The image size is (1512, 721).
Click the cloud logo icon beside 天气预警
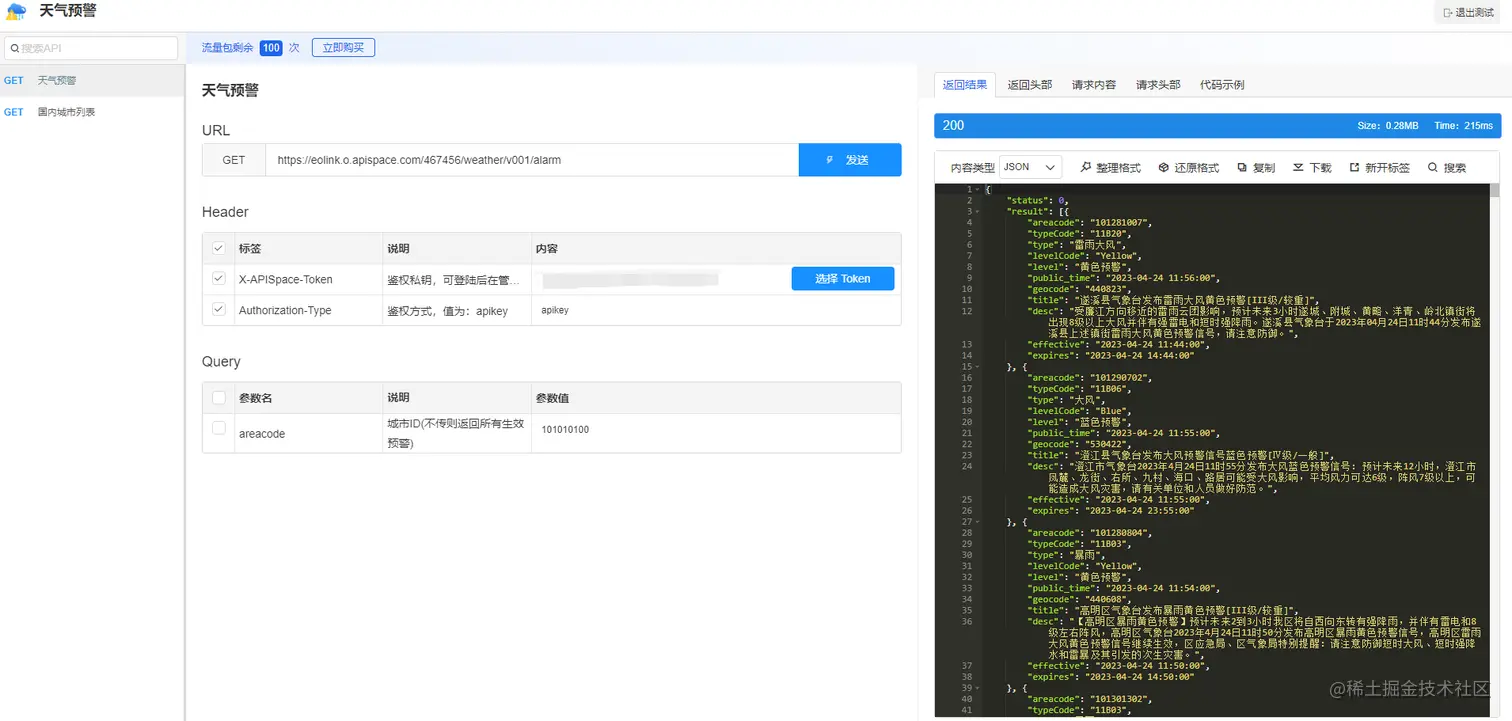[x=16, y=12]
